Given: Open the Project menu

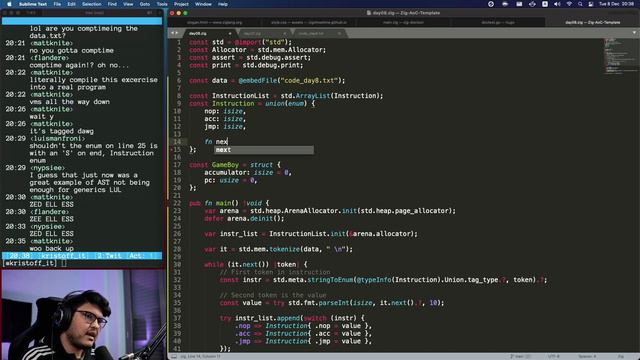Looking at the screenshot, I should [181, 4].
